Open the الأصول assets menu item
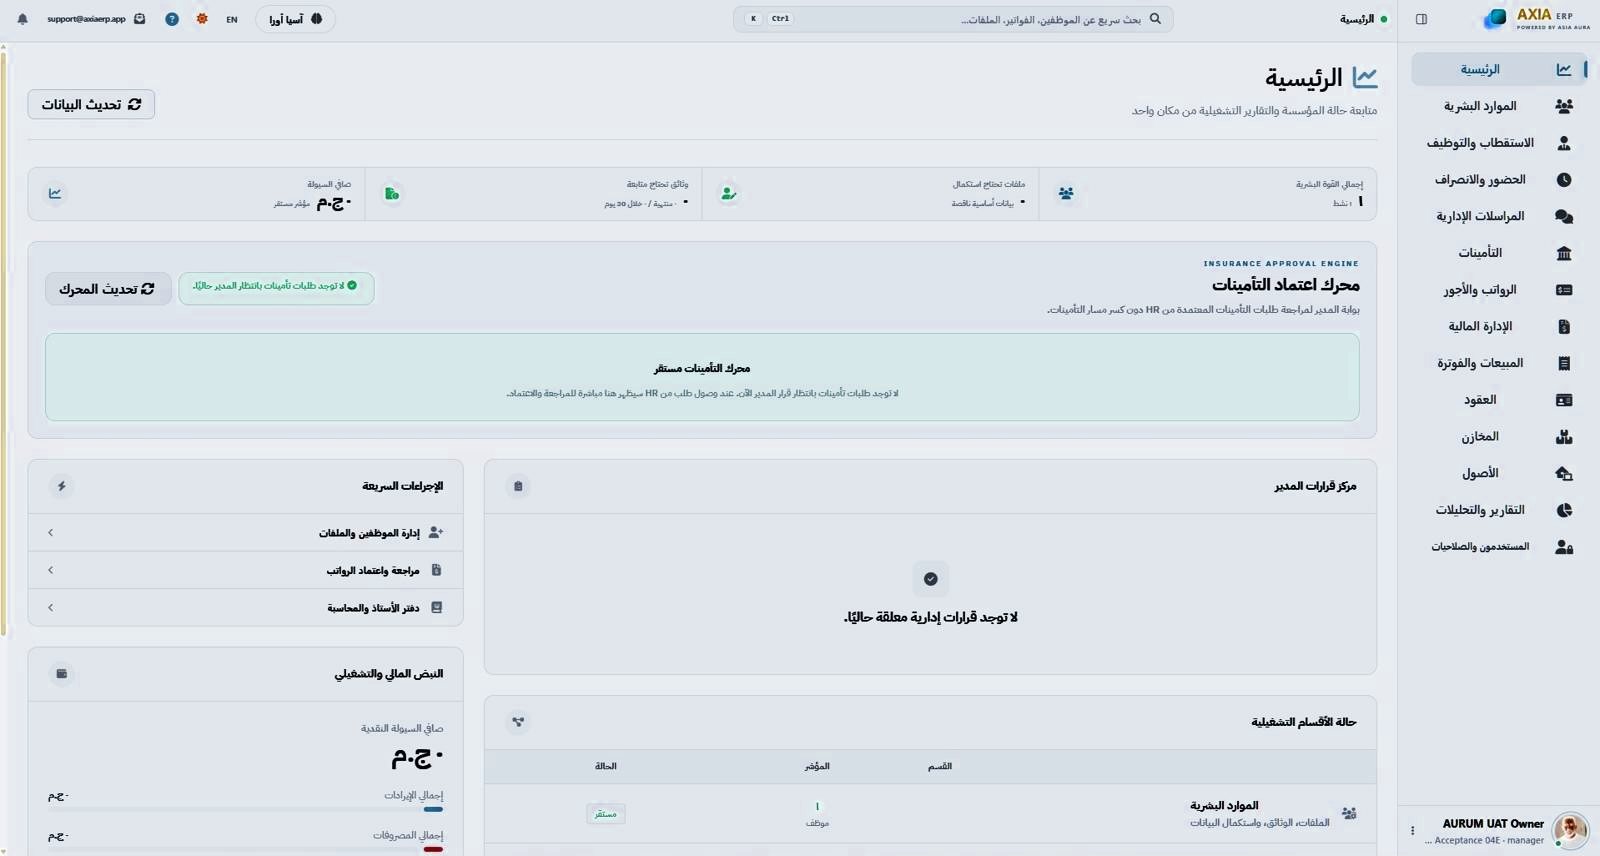 pyautogui.click(x=1499, y=473)
